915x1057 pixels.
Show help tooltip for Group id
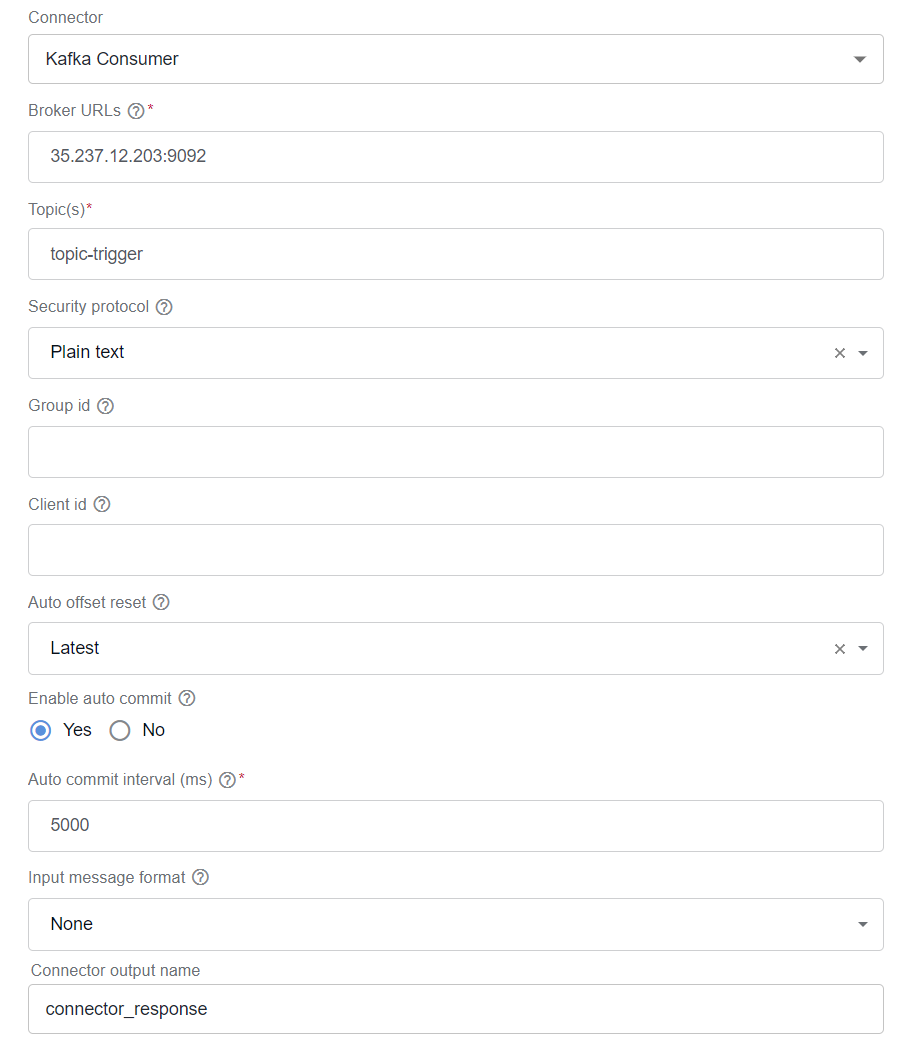coord(105,406)
